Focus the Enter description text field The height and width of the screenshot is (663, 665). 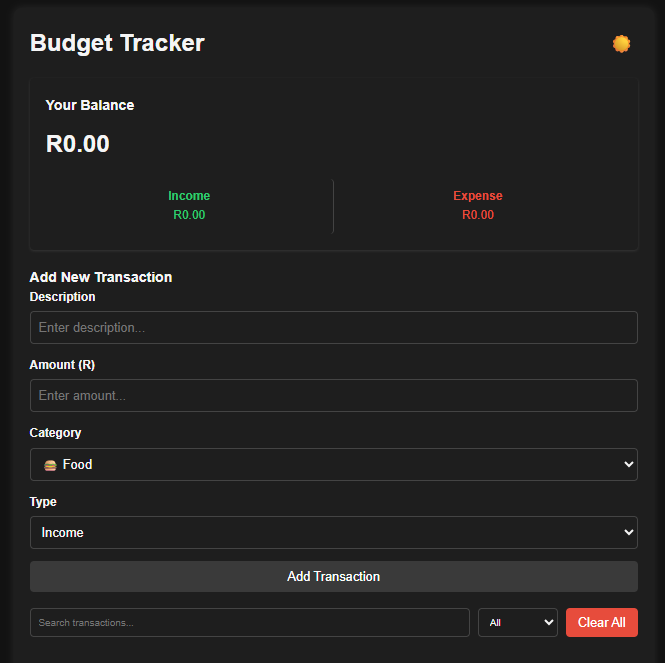[333, 327]
